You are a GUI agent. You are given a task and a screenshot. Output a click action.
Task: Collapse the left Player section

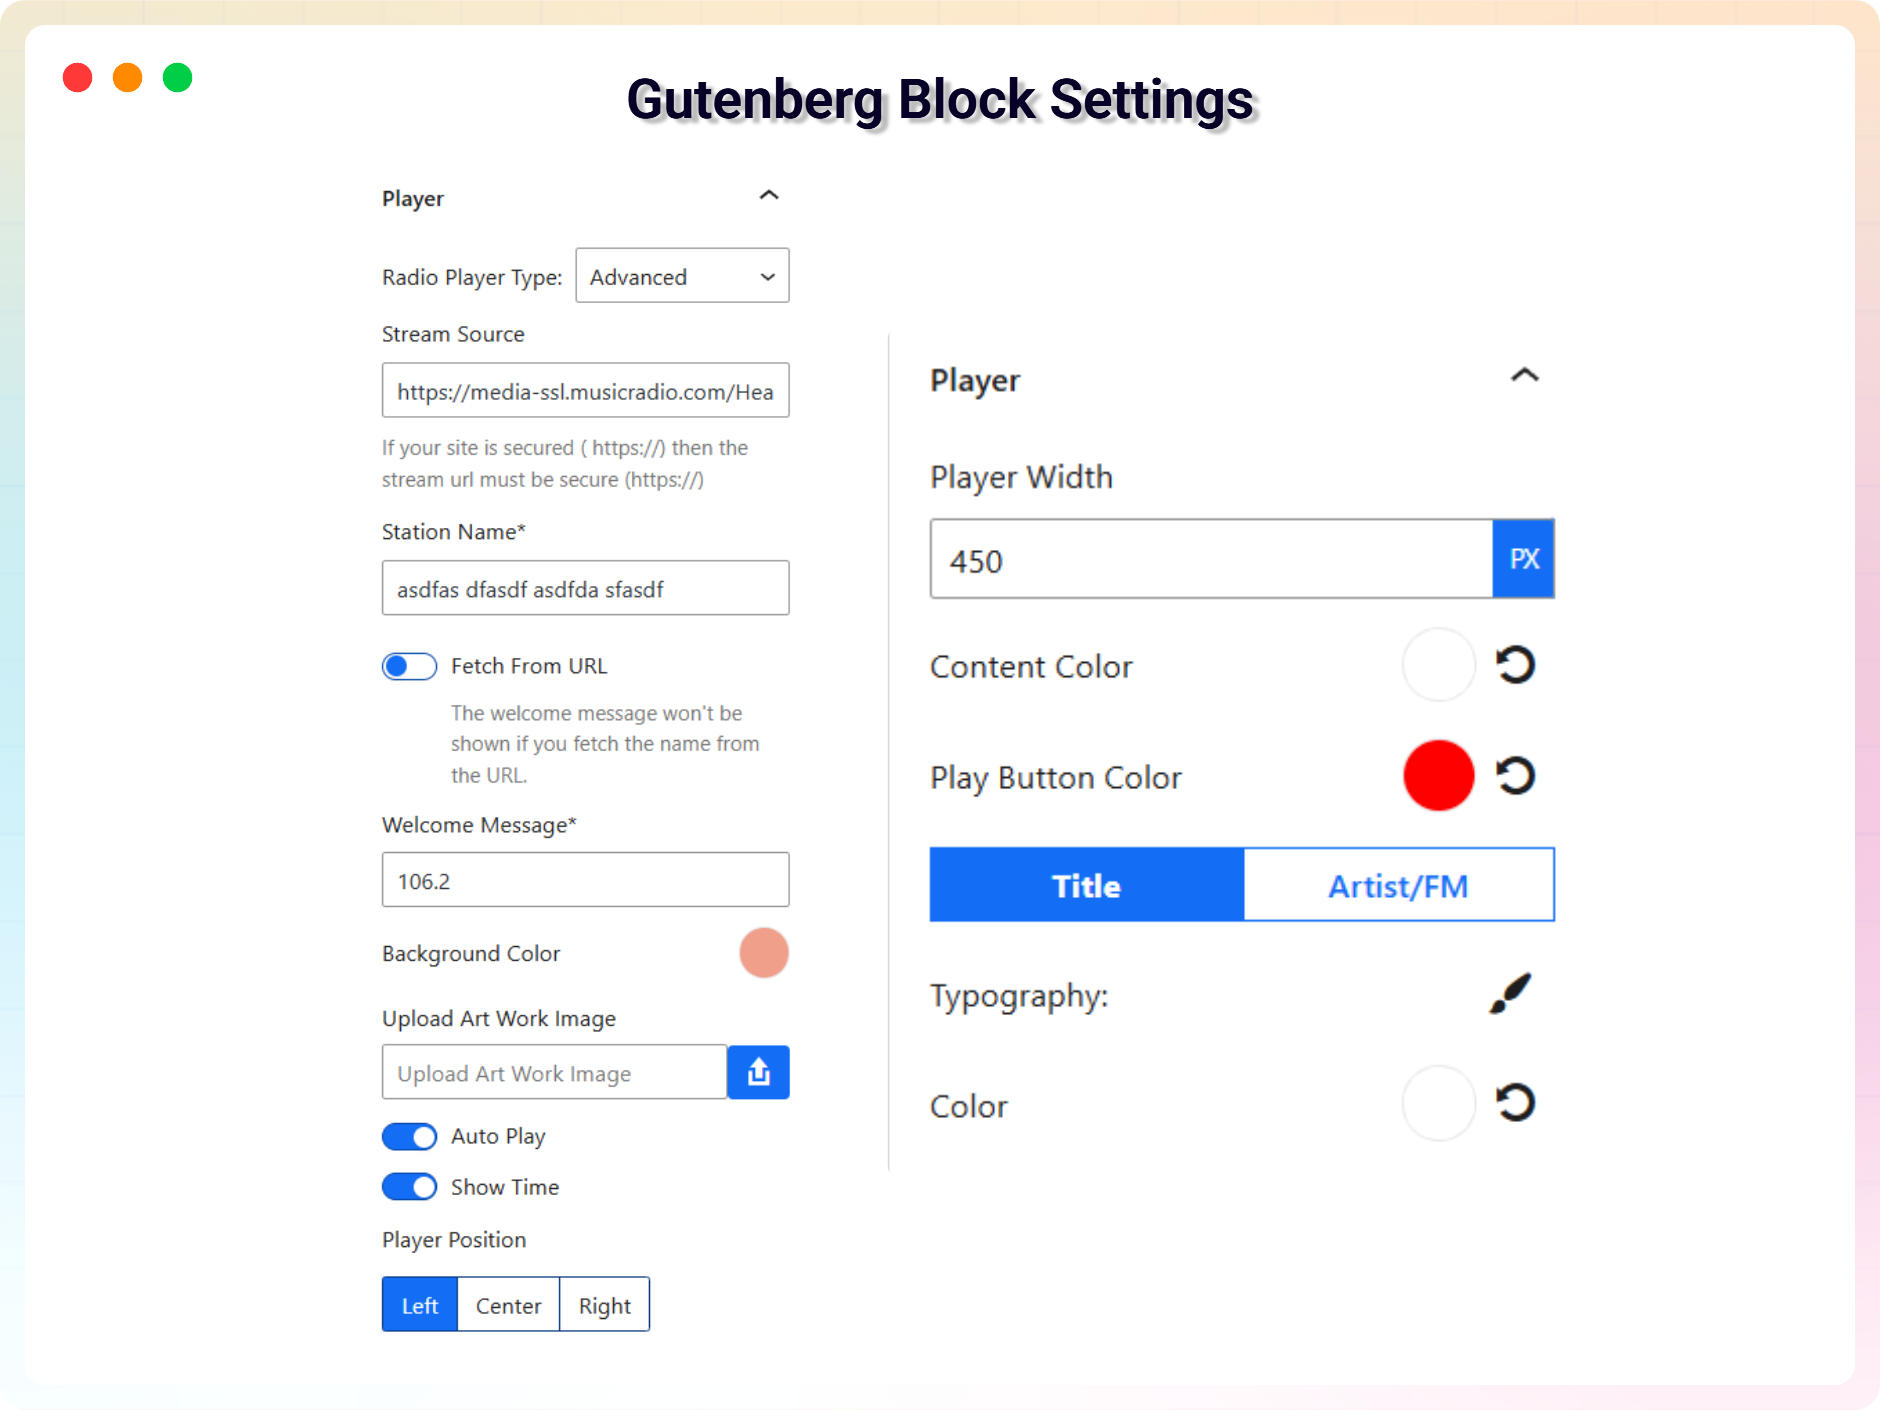pyautogui.click(x=769, y=195)
